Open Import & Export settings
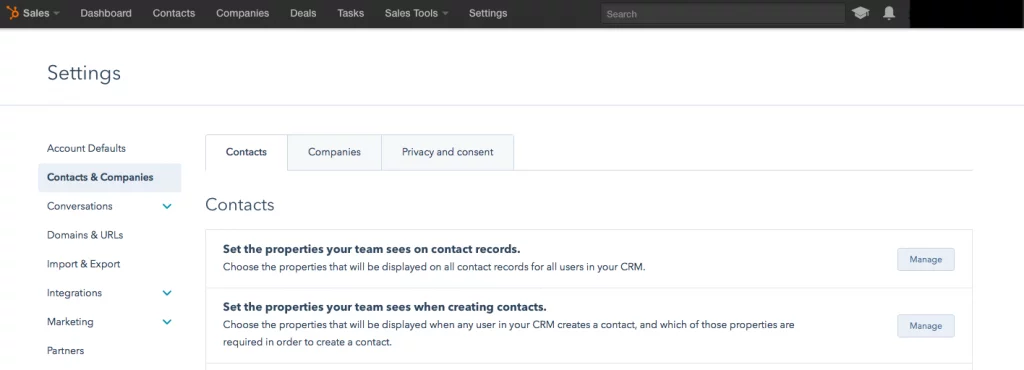Image resolution: width=1024 pixels, height=370 pixels. point(84,264)
